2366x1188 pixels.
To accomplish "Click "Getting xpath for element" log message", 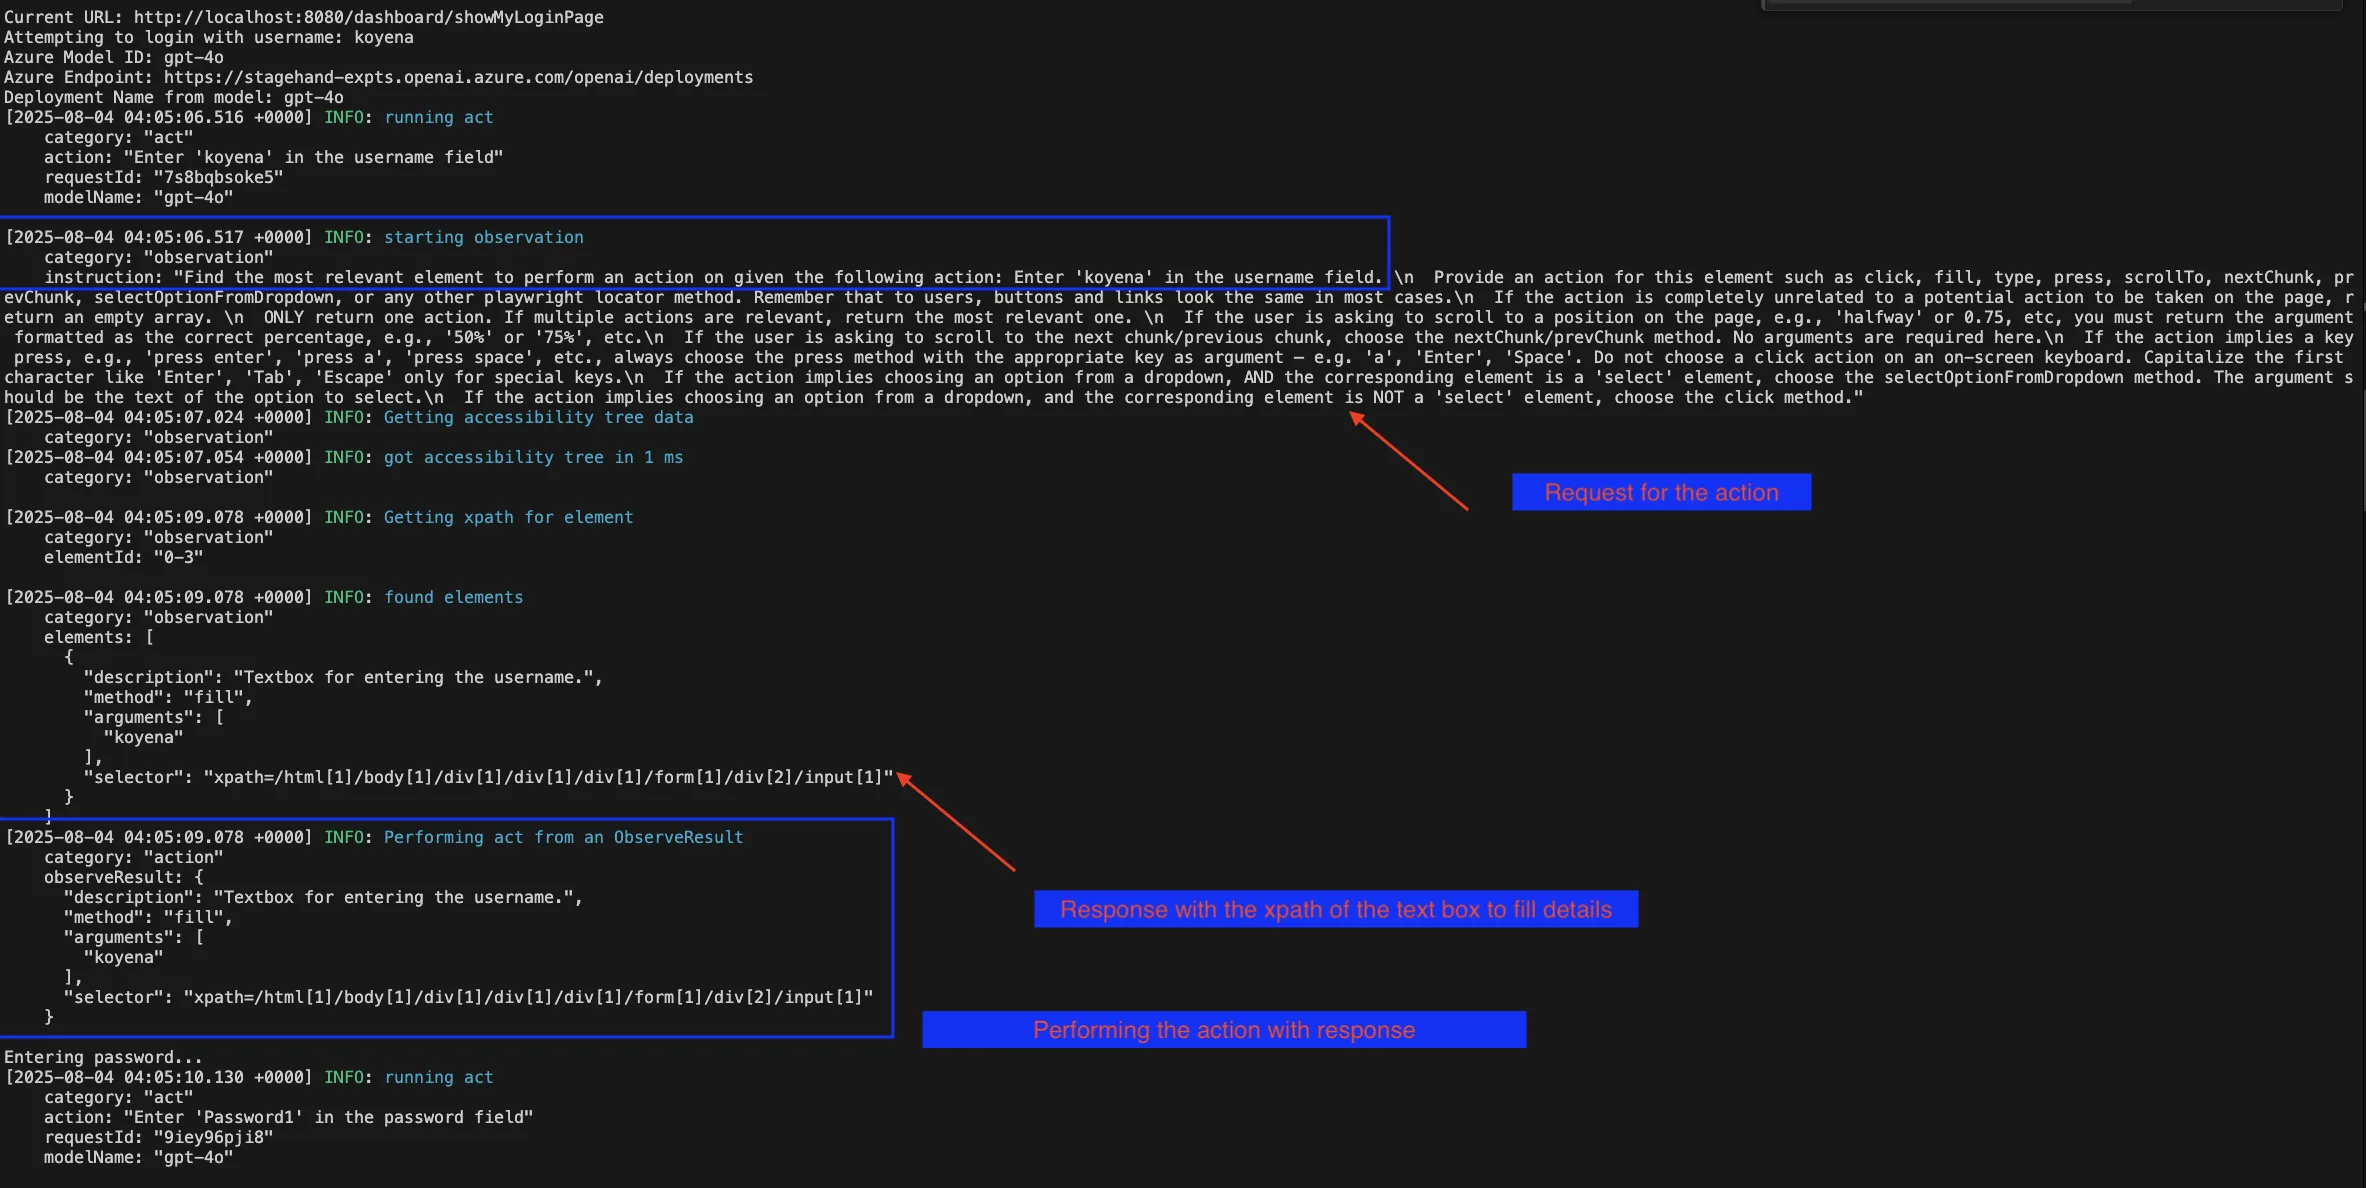I will click(508, 517).
